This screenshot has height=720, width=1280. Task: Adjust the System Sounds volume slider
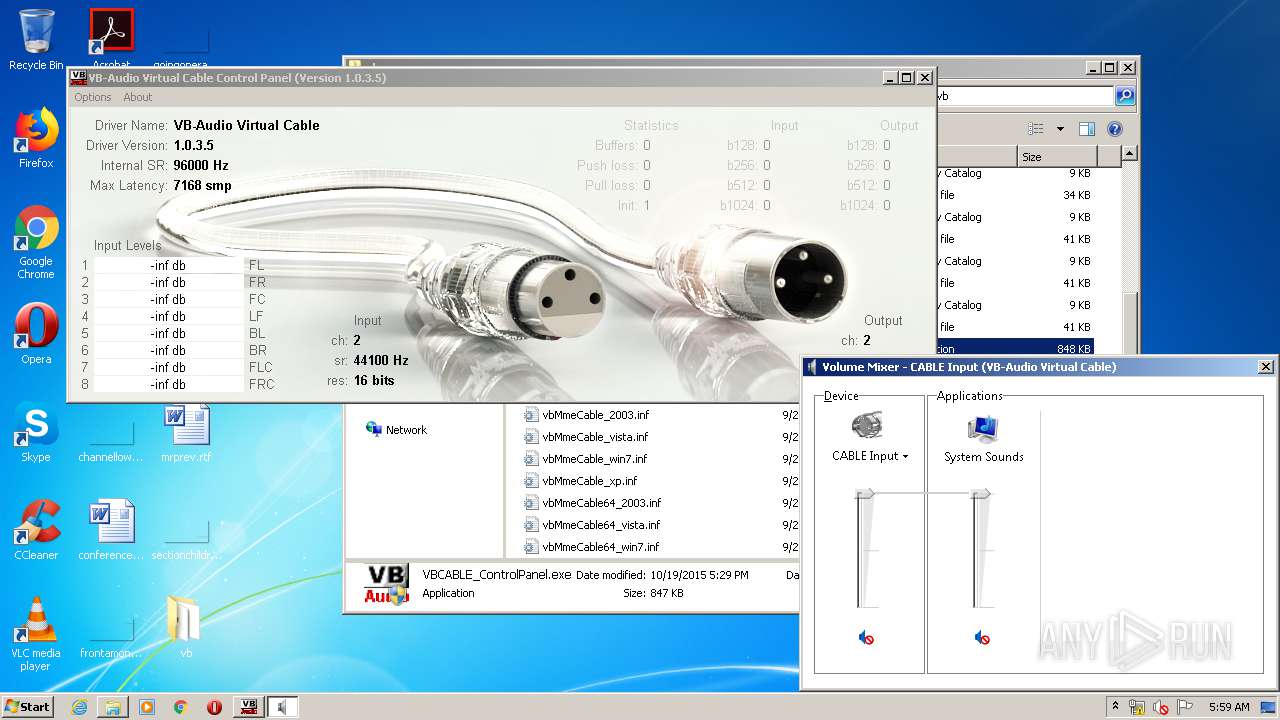[982, 493]
